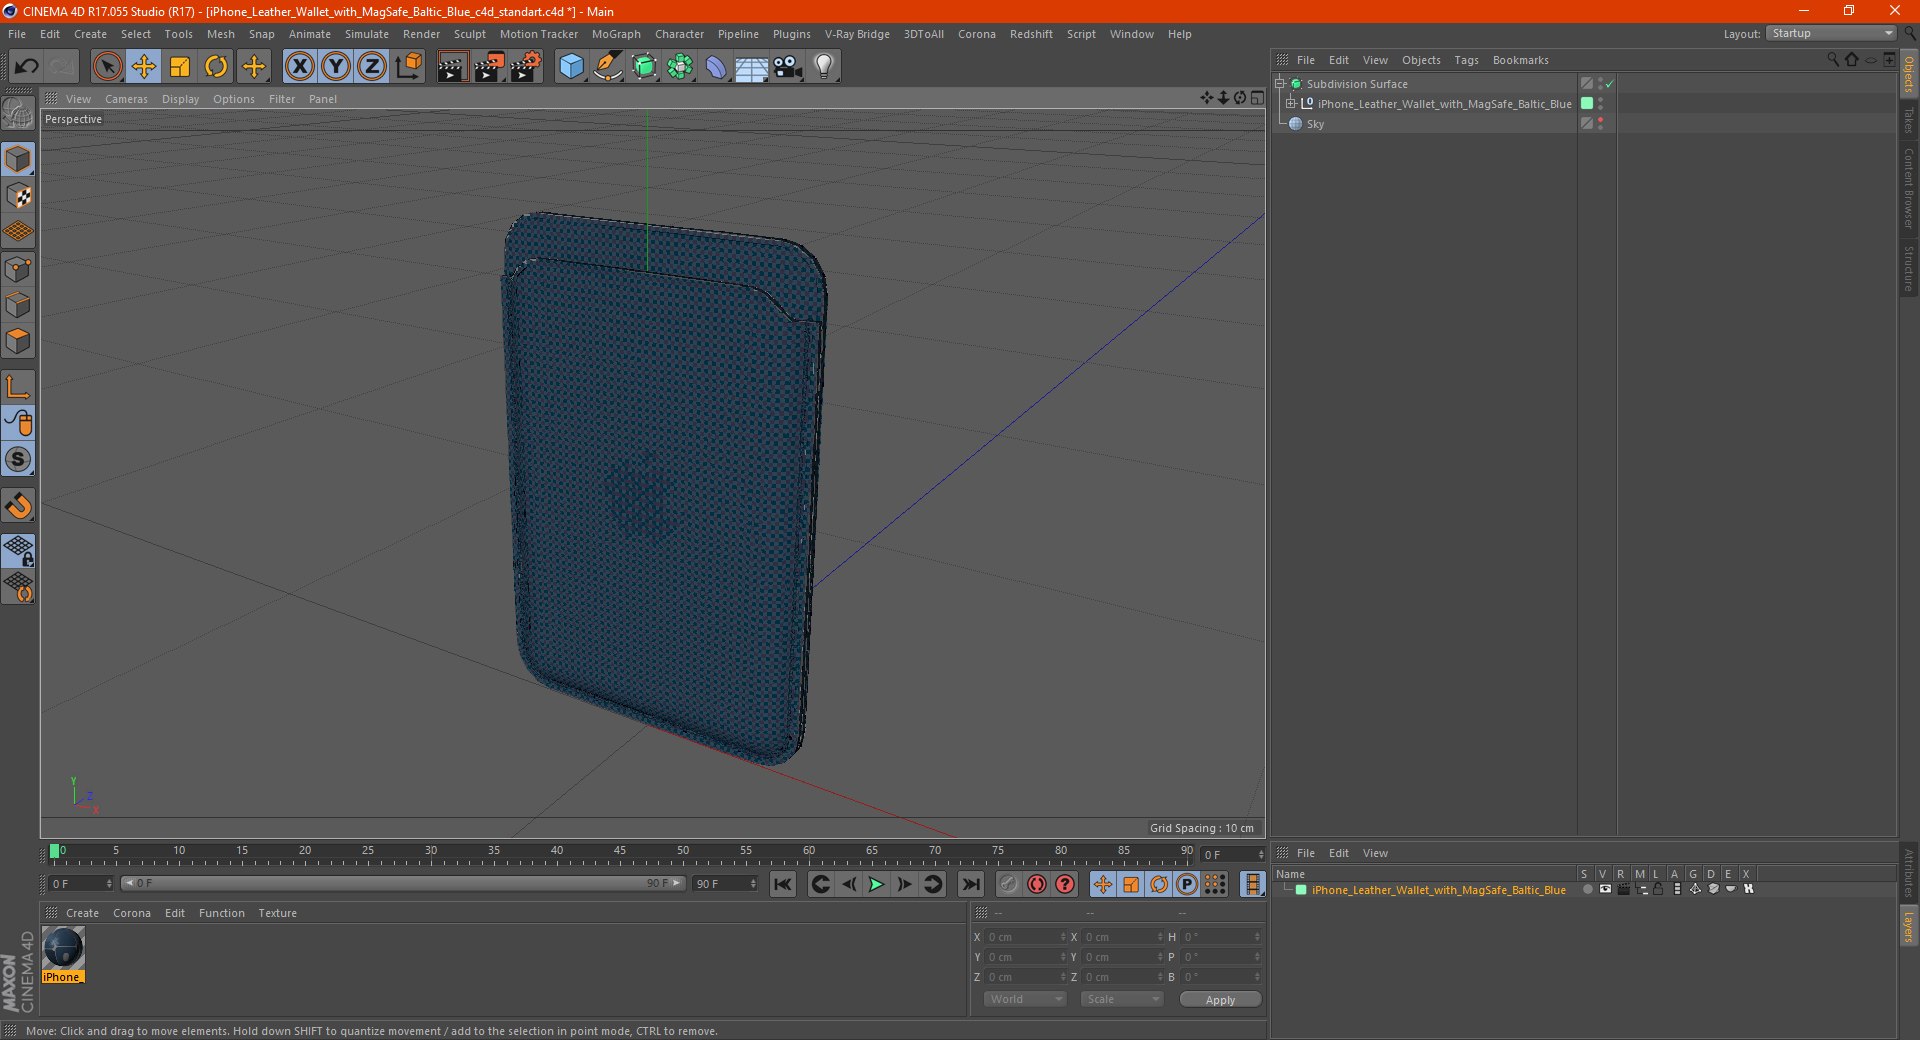Add a Camera object

tap(788, 67)
